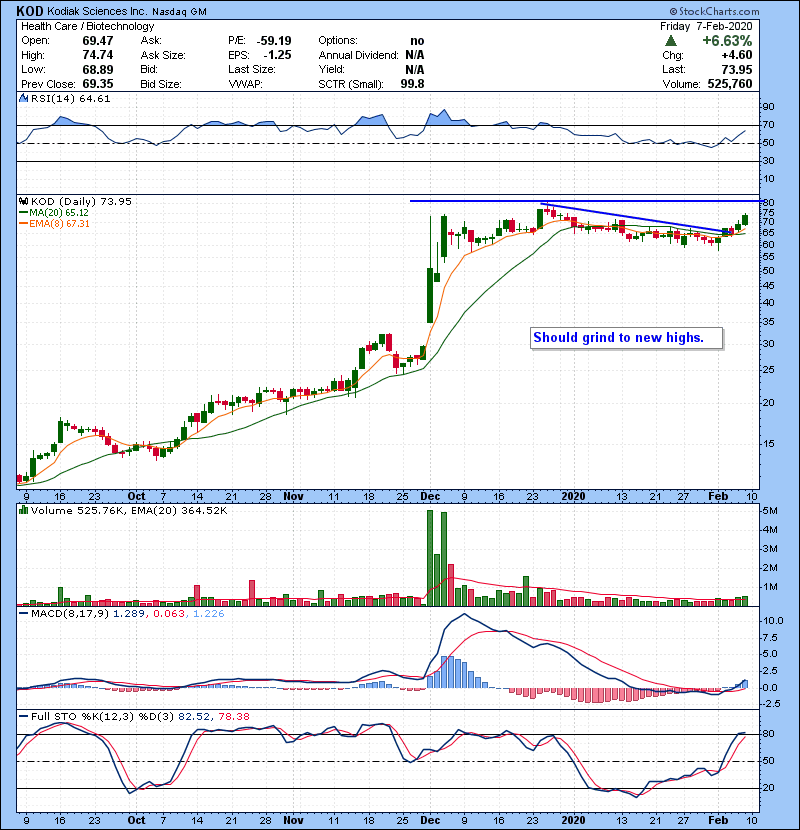Click the tallest early-December volume bar
Screen dimensions: 800x830
[430, 558]
